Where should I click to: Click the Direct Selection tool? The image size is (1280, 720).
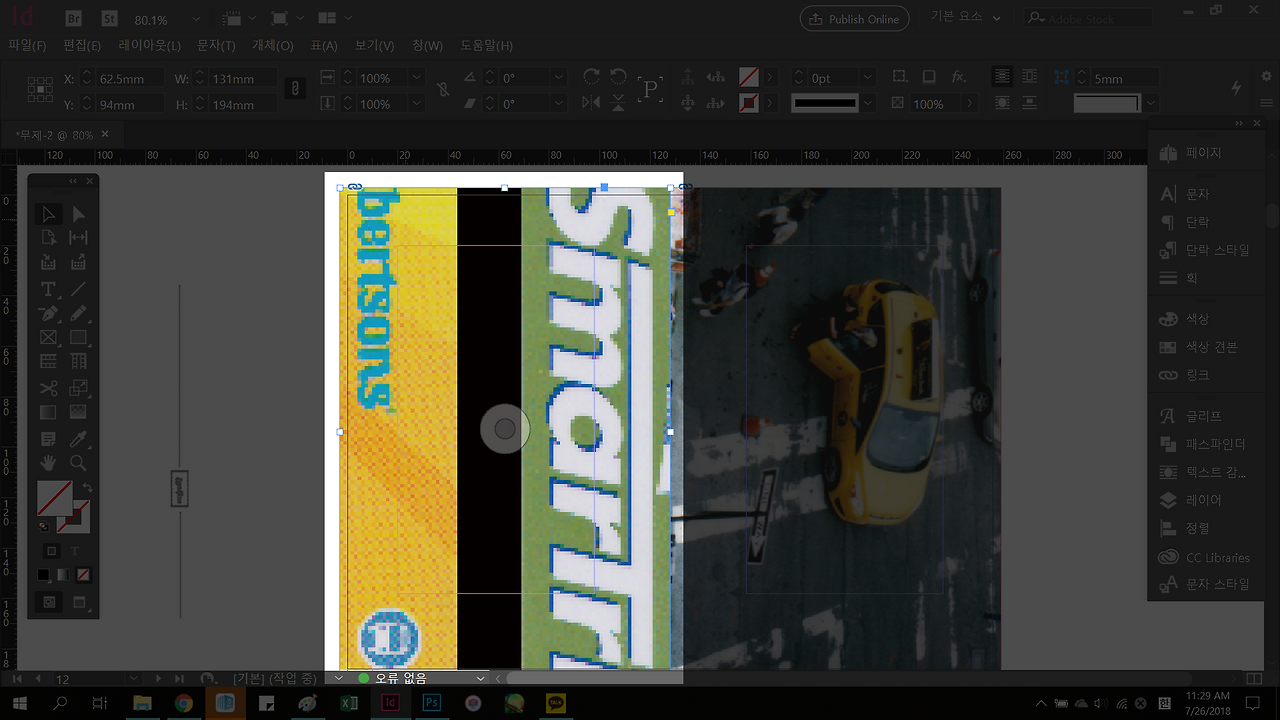[78, 214]
